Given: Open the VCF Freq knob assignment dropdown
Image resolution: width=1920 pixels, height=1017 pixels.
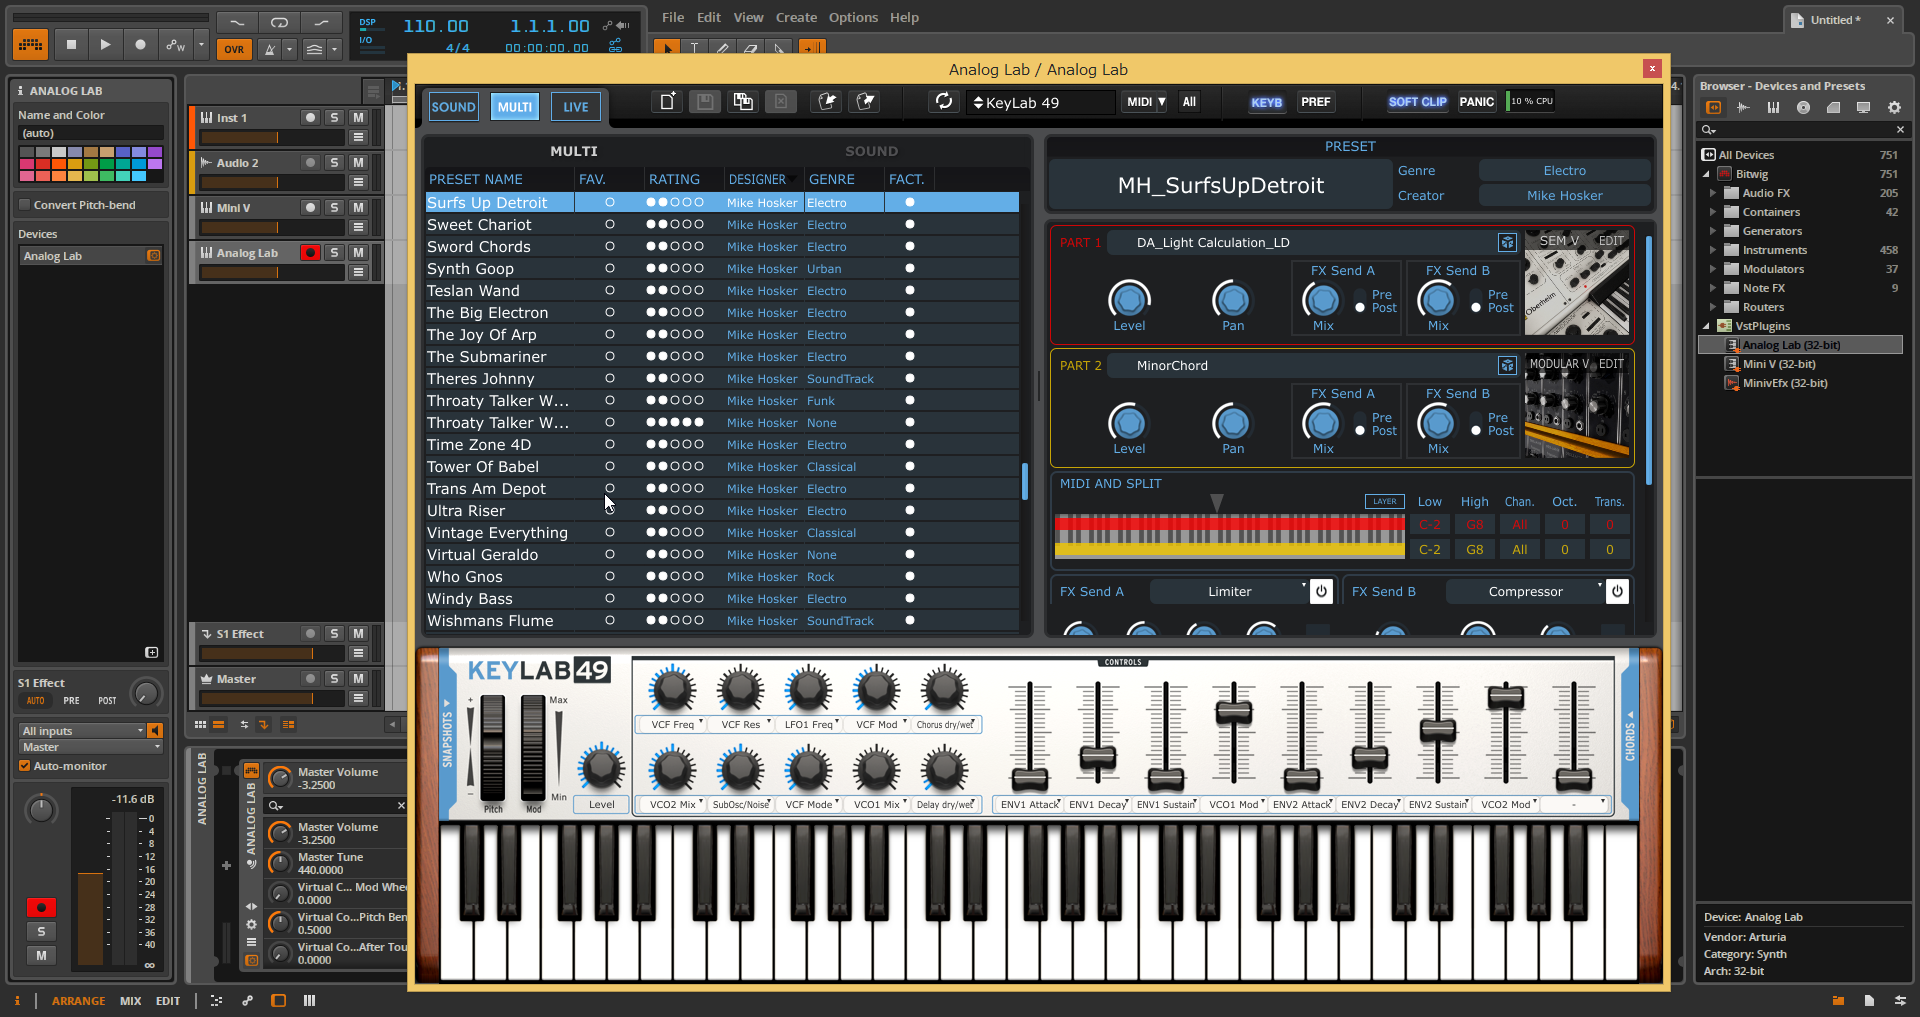Looking at the screenshot, I should 672,724.
